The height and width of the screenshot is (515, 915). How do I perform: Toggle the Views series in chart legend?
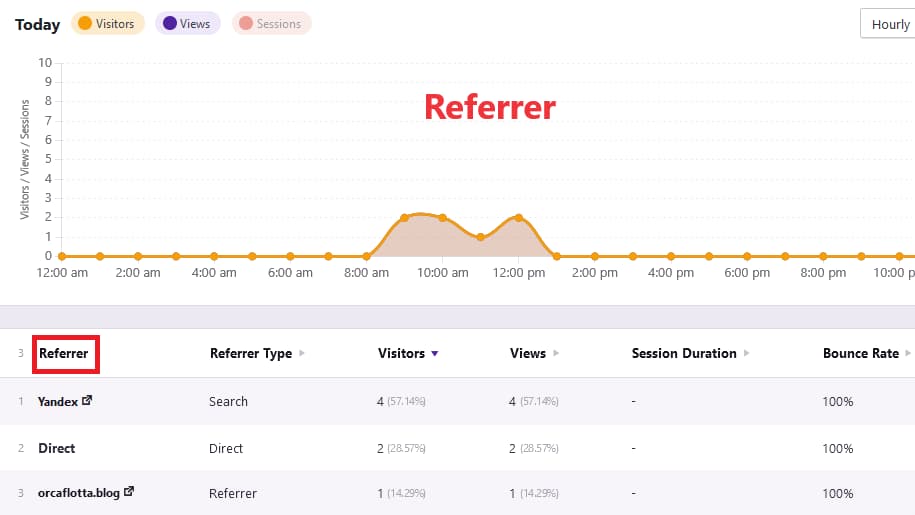(187, 24)
